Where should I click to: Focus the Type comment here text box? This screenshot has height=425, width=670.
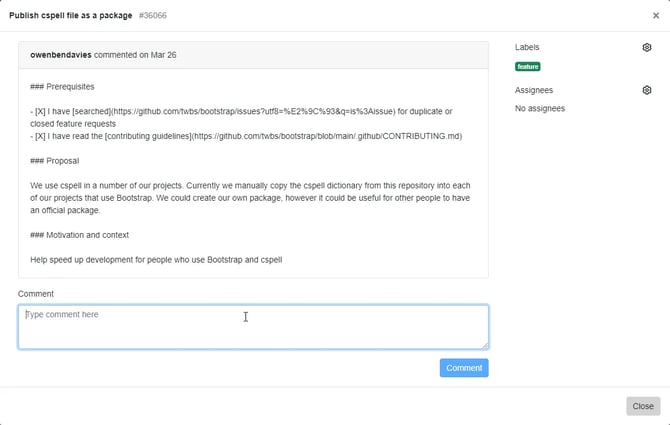253,327
